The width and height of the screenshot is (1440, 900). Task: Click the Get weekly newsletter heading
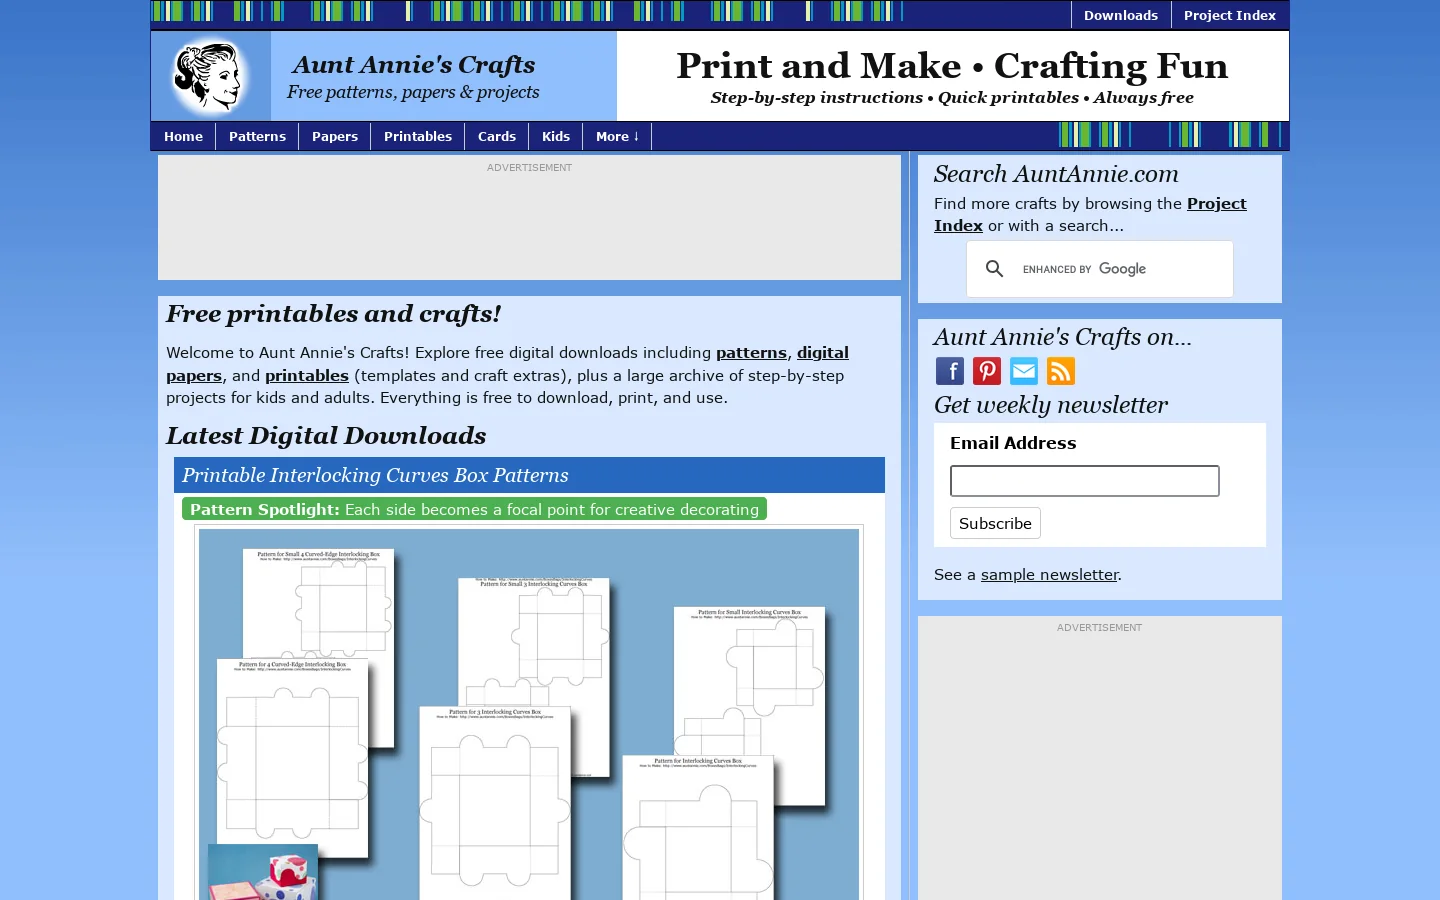(x=1050, y=405)
